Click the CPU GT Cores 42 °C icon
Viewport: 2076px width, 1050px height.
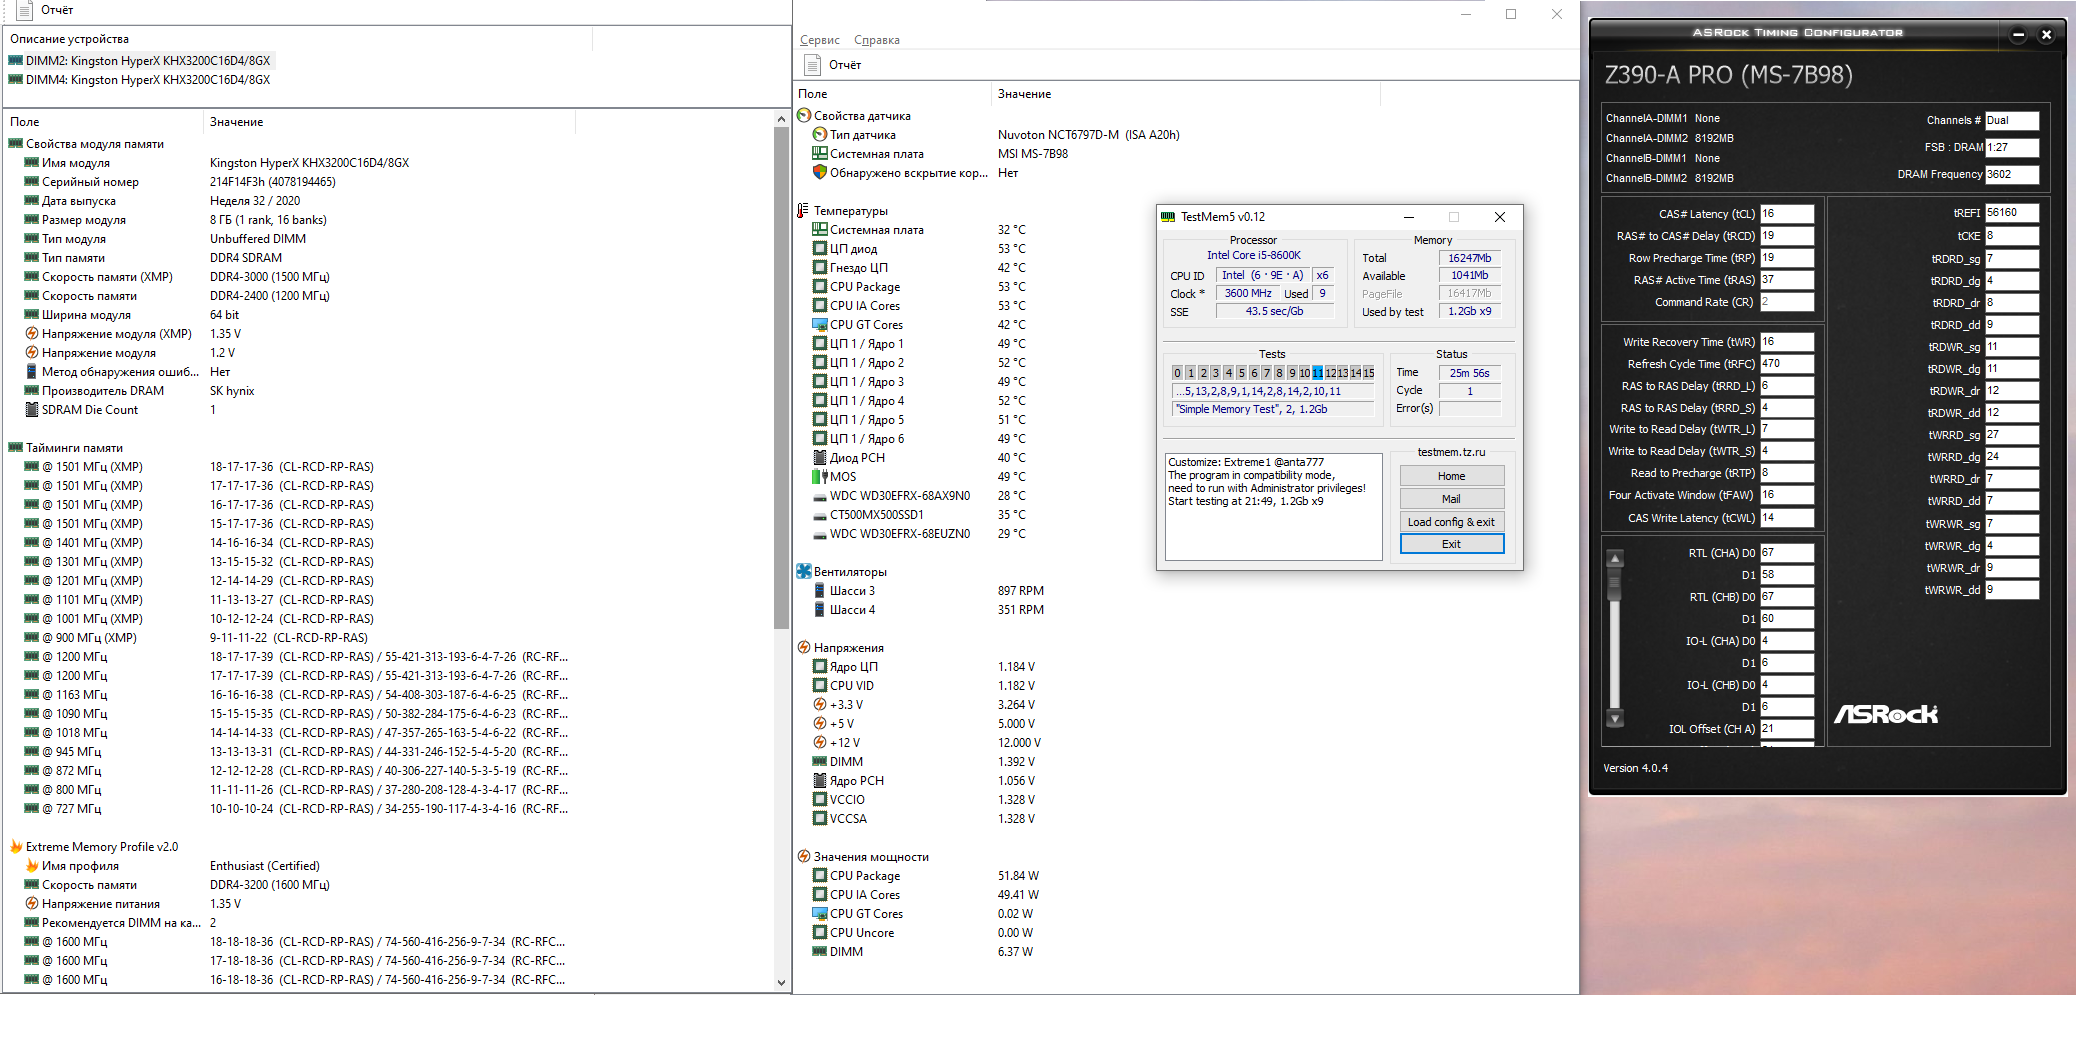(x=820, y=325)
